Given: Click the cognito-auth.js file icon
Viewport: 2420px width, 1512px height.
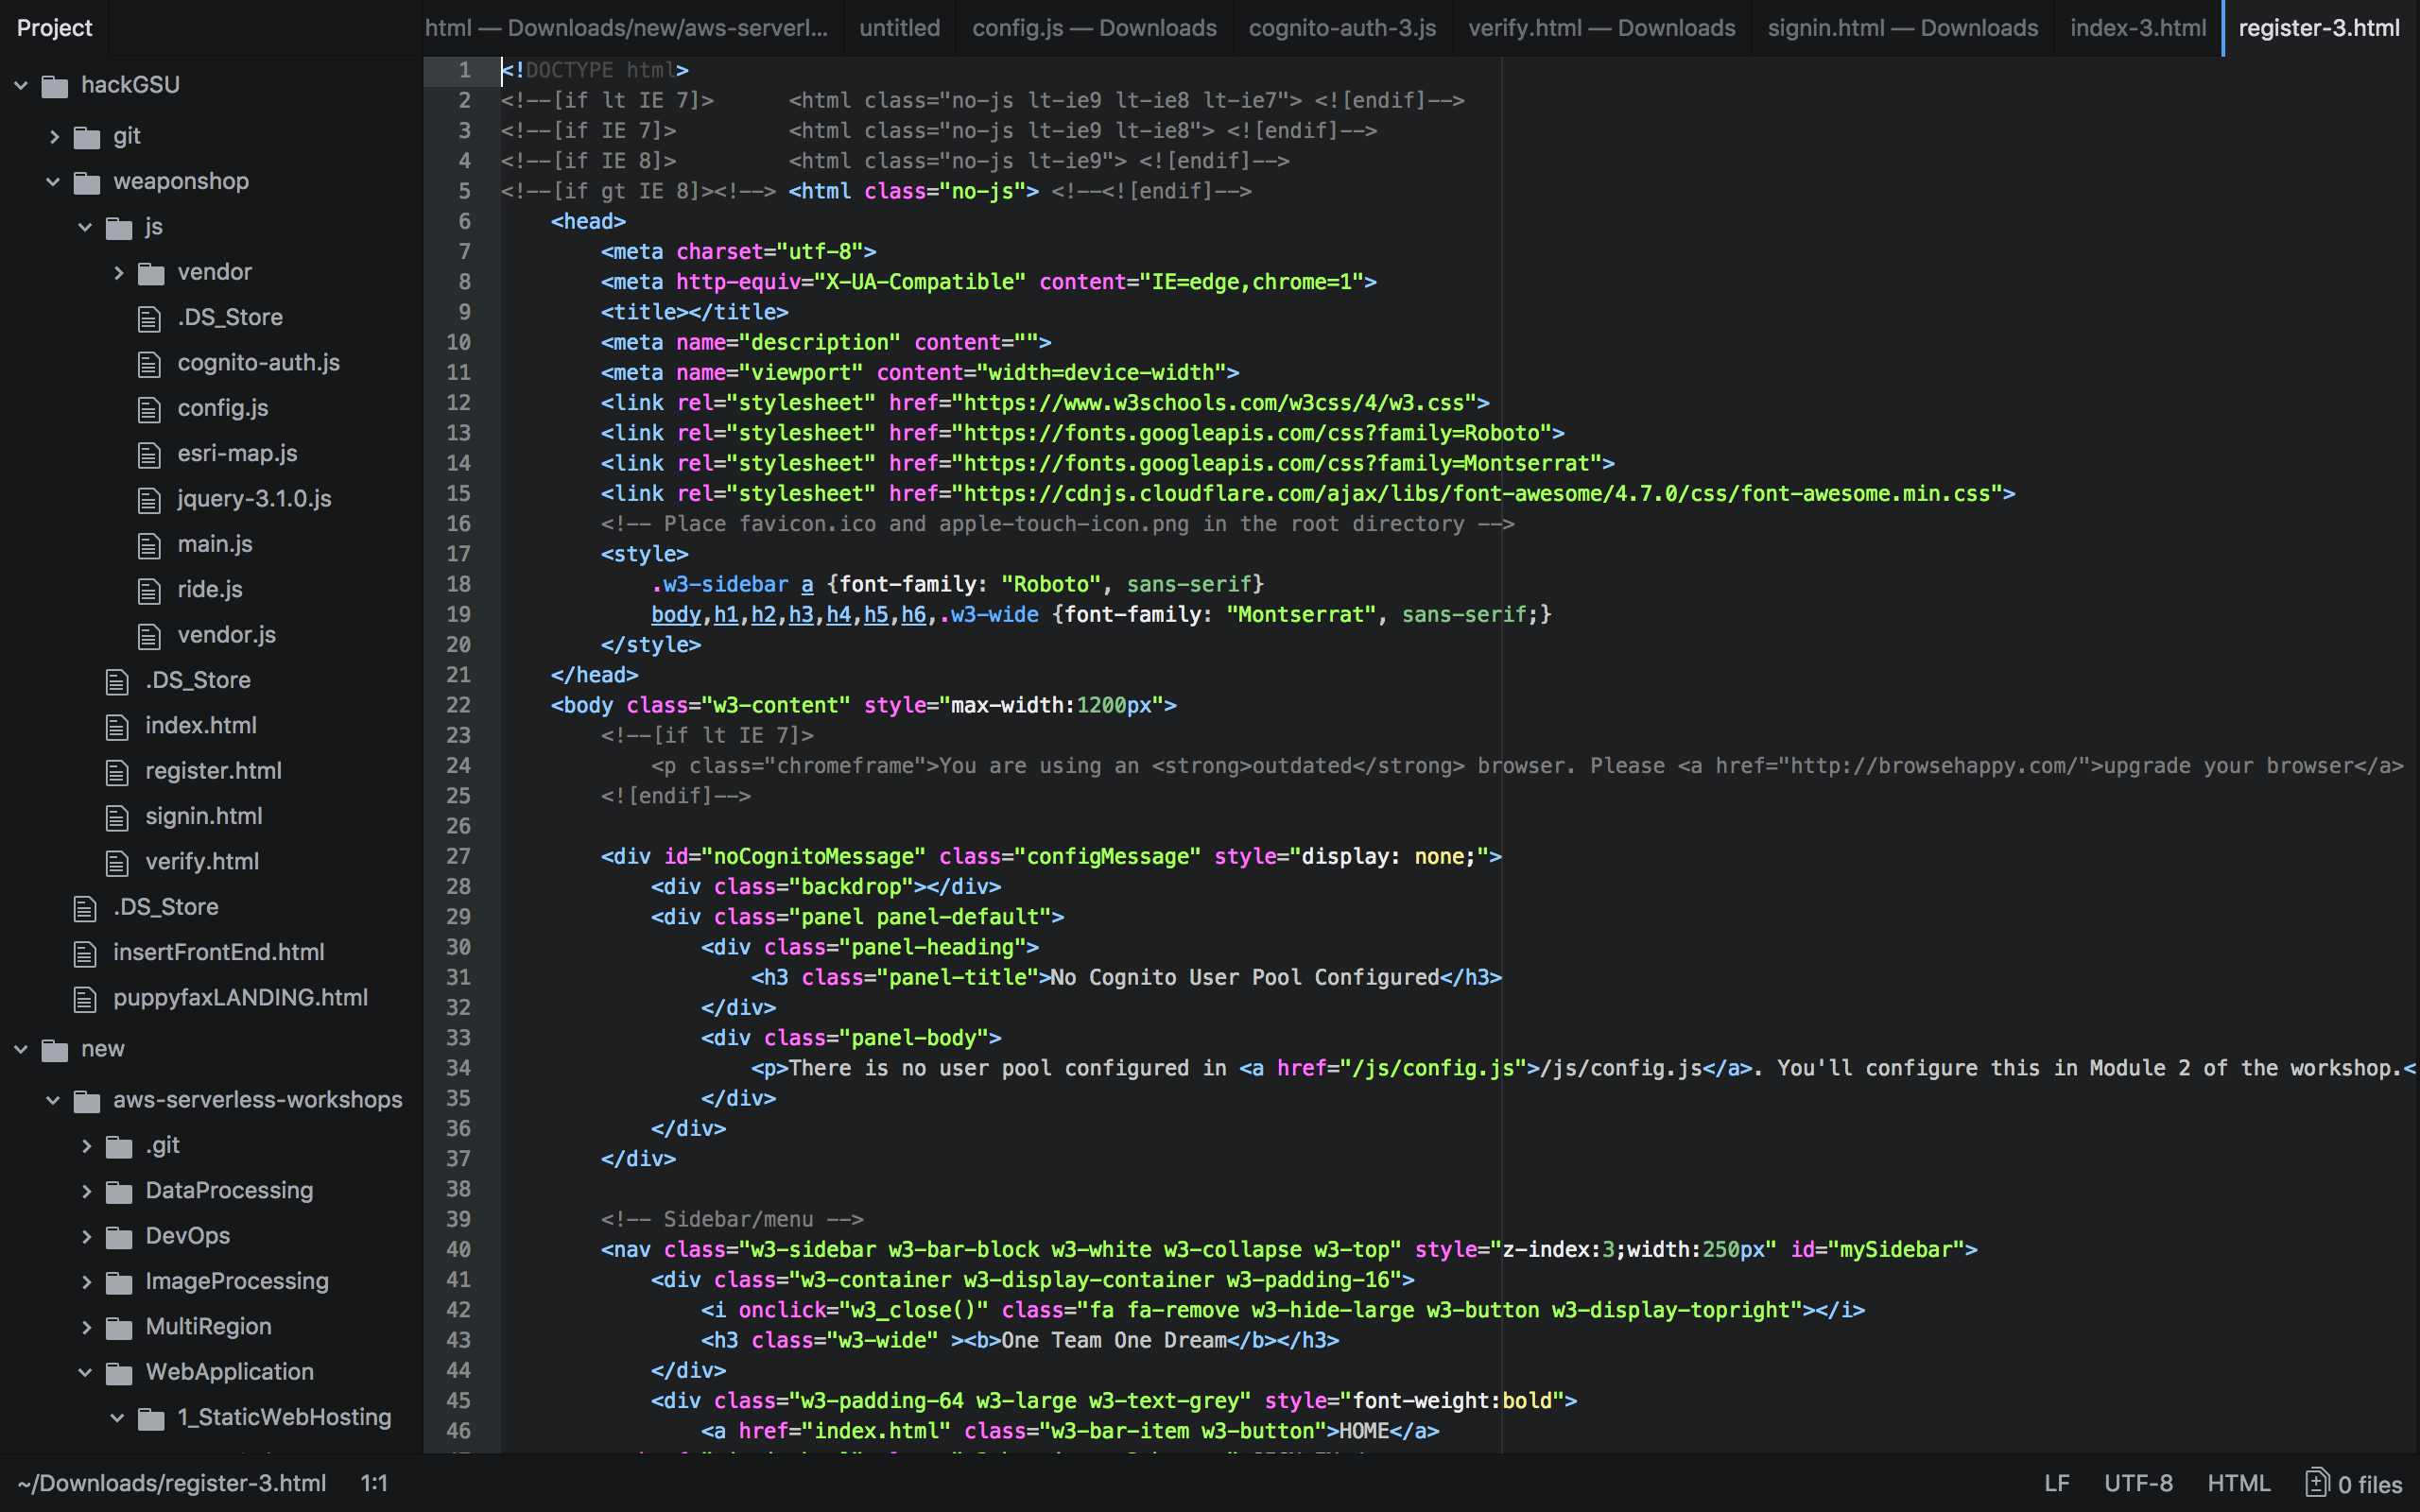Looking at the screenshot, I should 149,364.
